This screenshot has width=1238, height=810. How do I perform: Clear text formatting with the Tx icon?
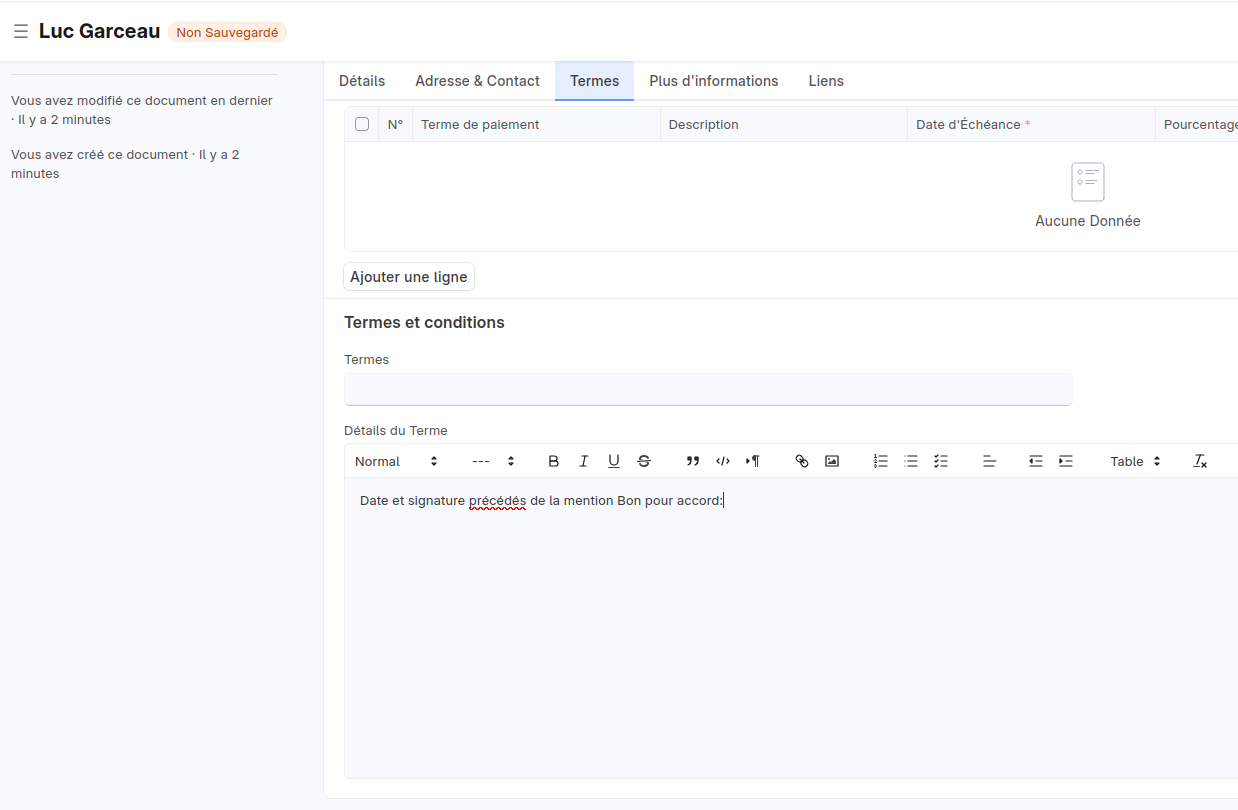1200,461
